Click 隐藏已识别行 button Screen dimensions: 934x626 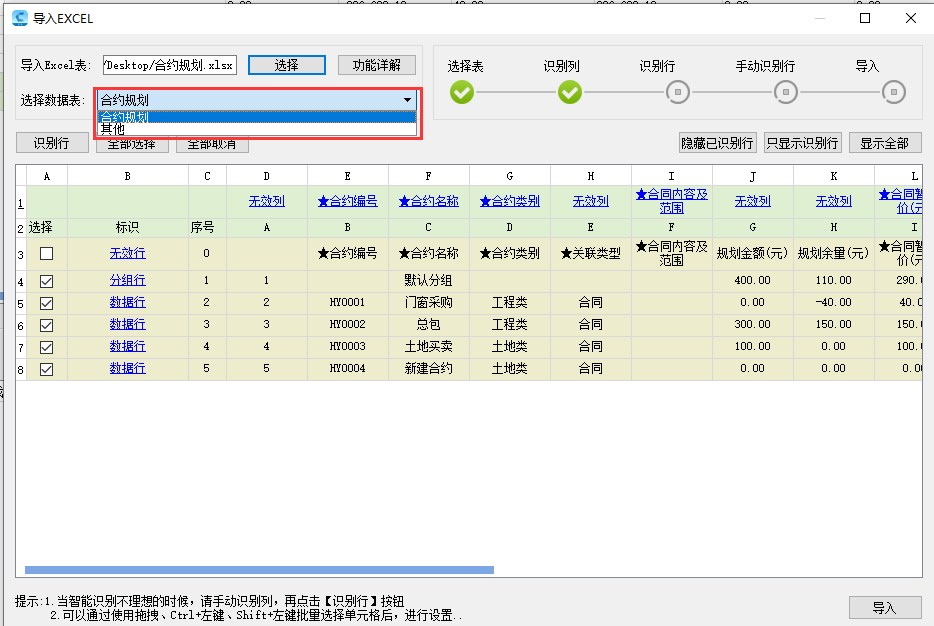(x=718, y=143)
